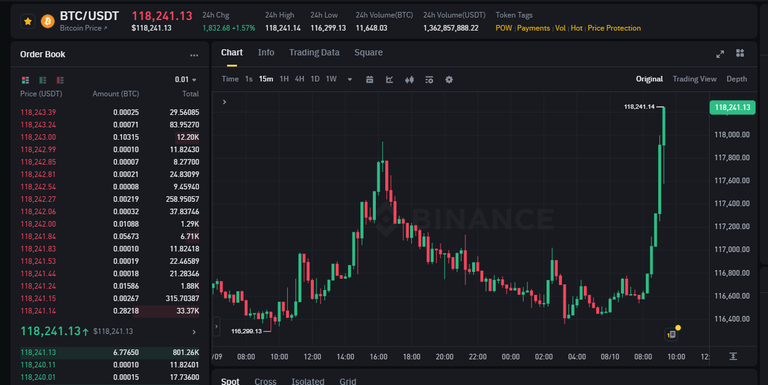Open the Price Protection tag
This screenshot has width=768, height=385.
(614, 28)
